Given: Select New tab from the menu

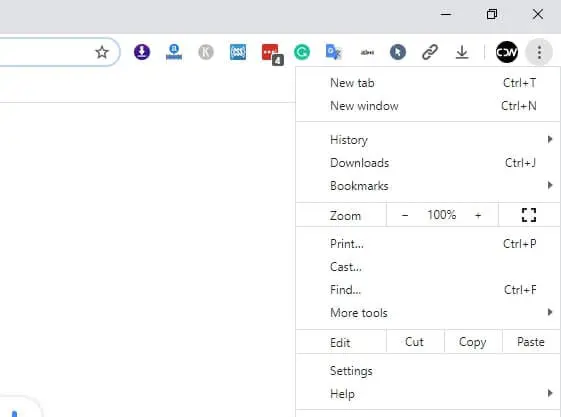Looking at the screenshot, I should click(x=428, y=83).
